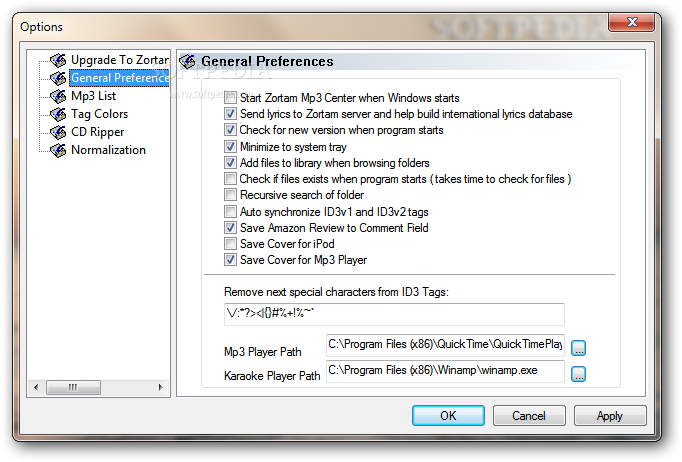The height and width of the screenshot is (462, 682).
Task: Select General Preferences in the tree
Action: 120,78
